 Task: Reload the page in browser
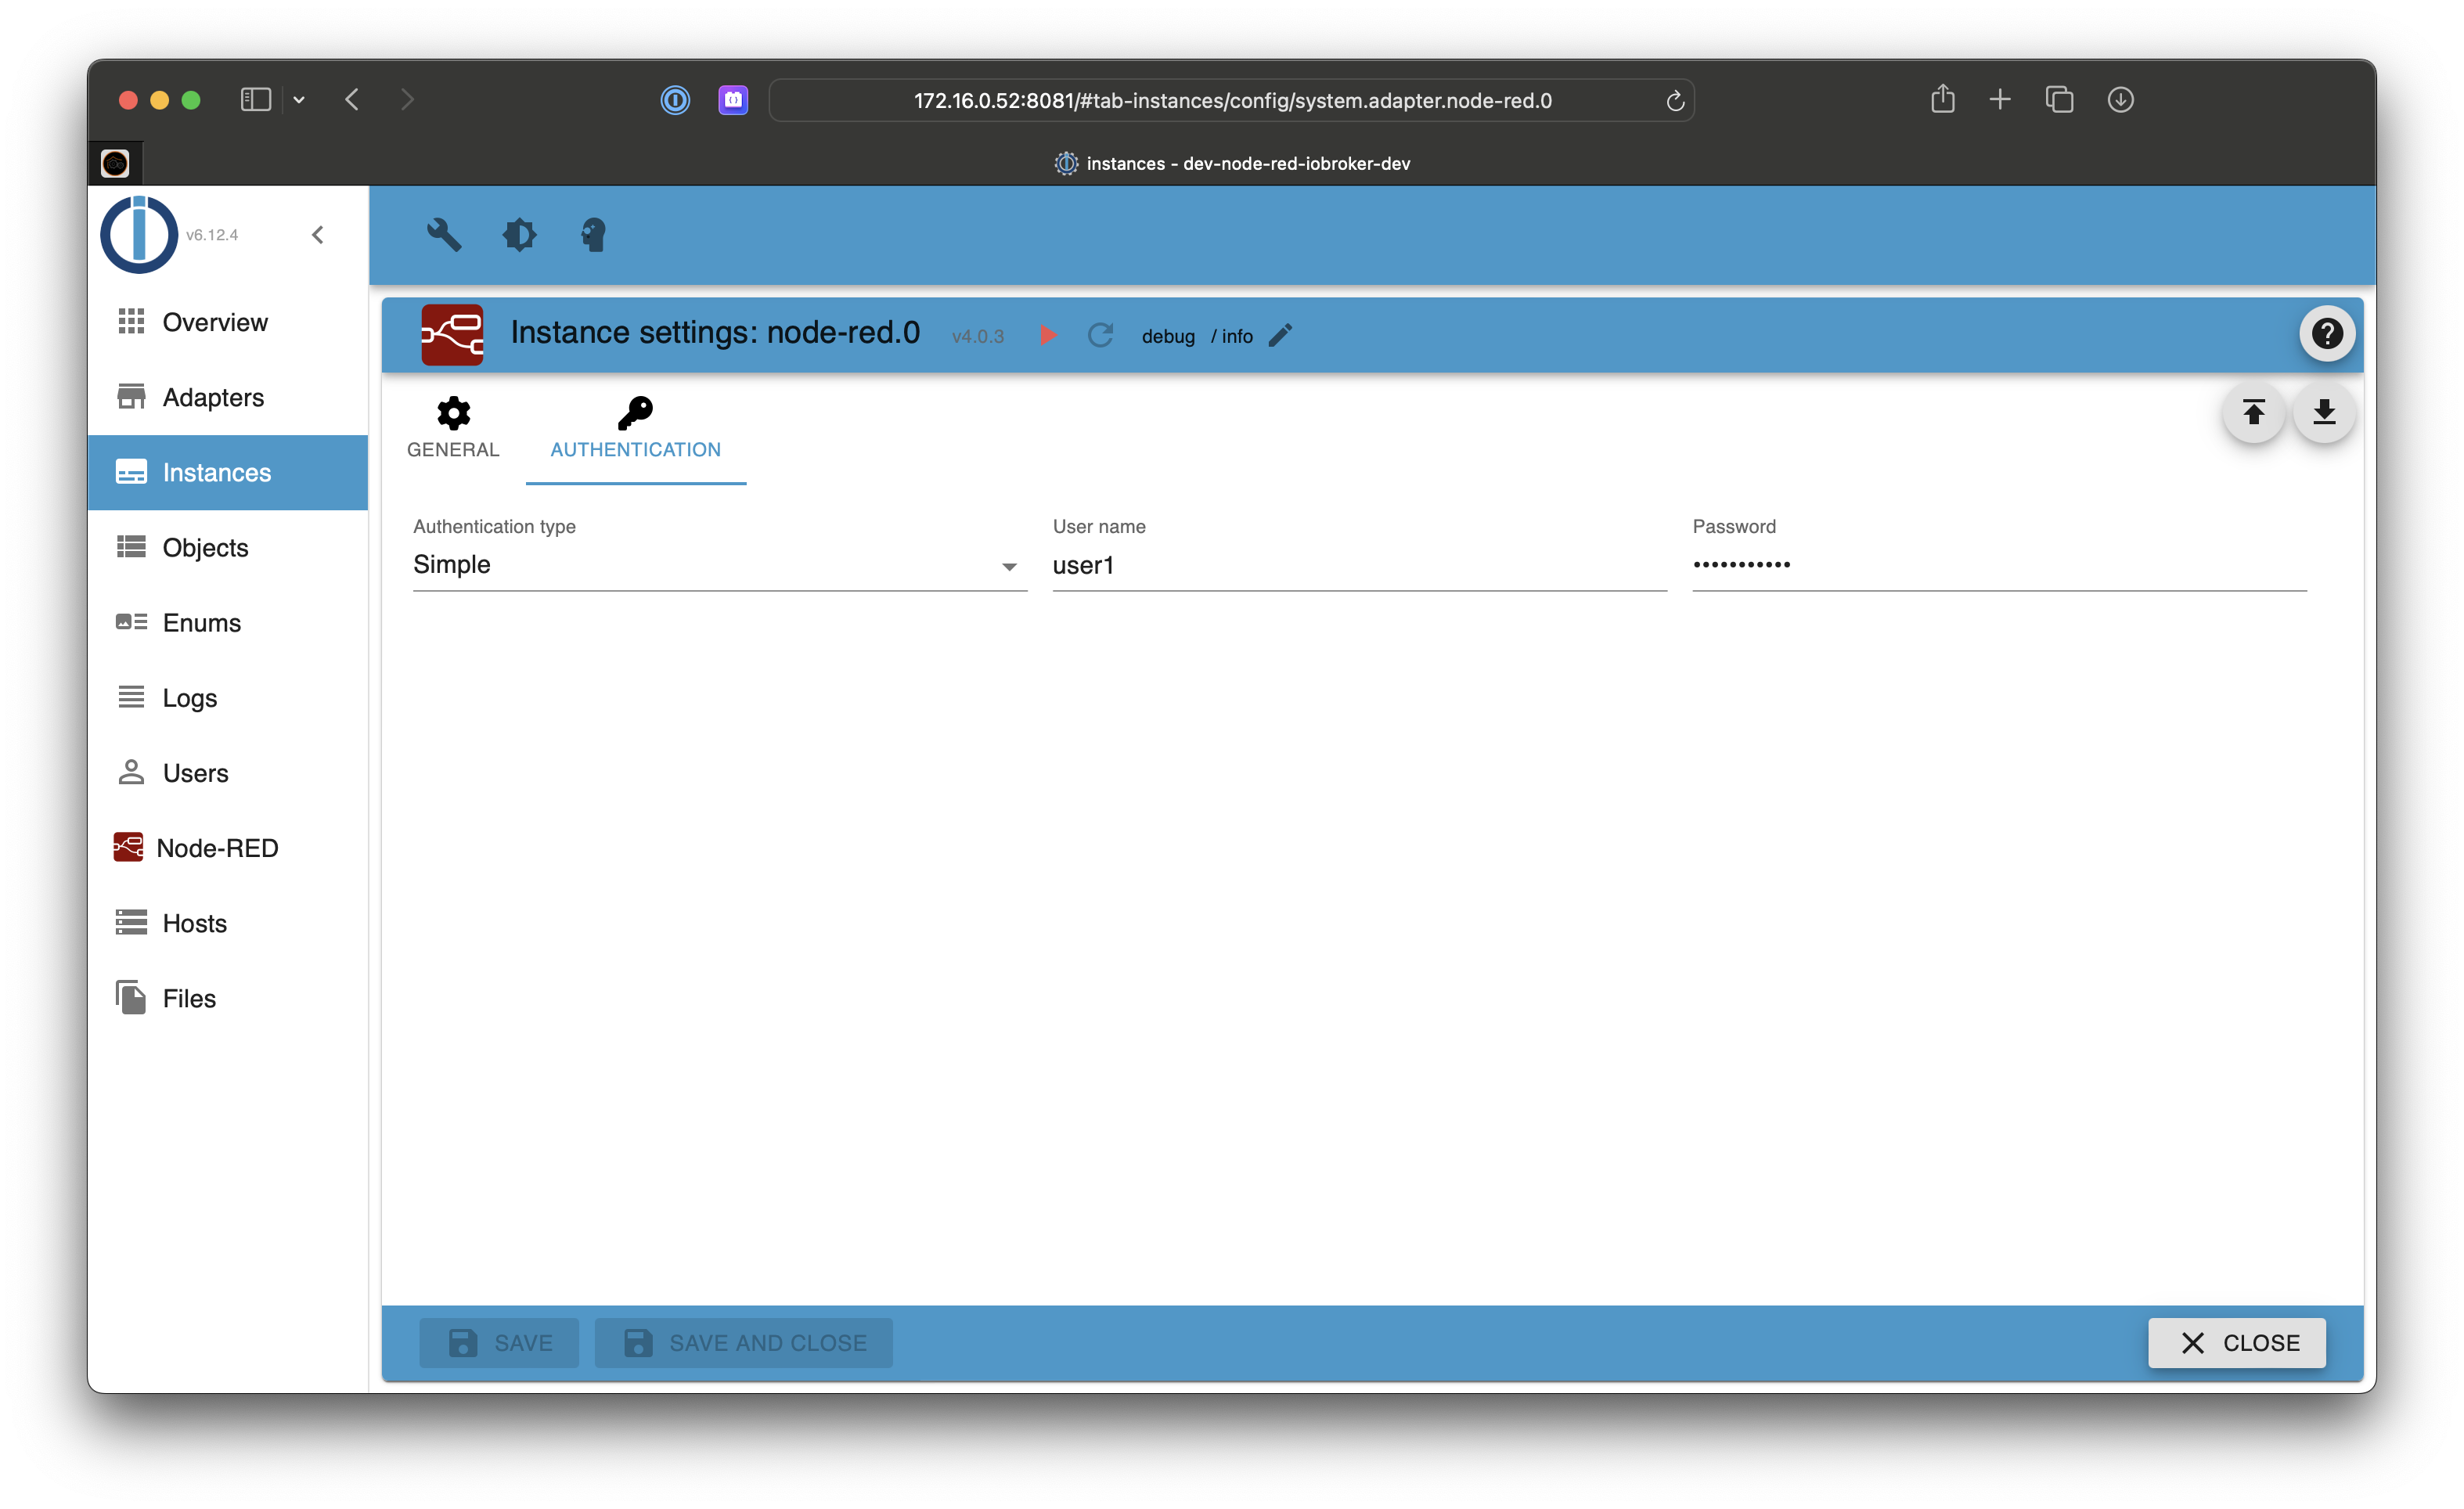click(1675, 101)
